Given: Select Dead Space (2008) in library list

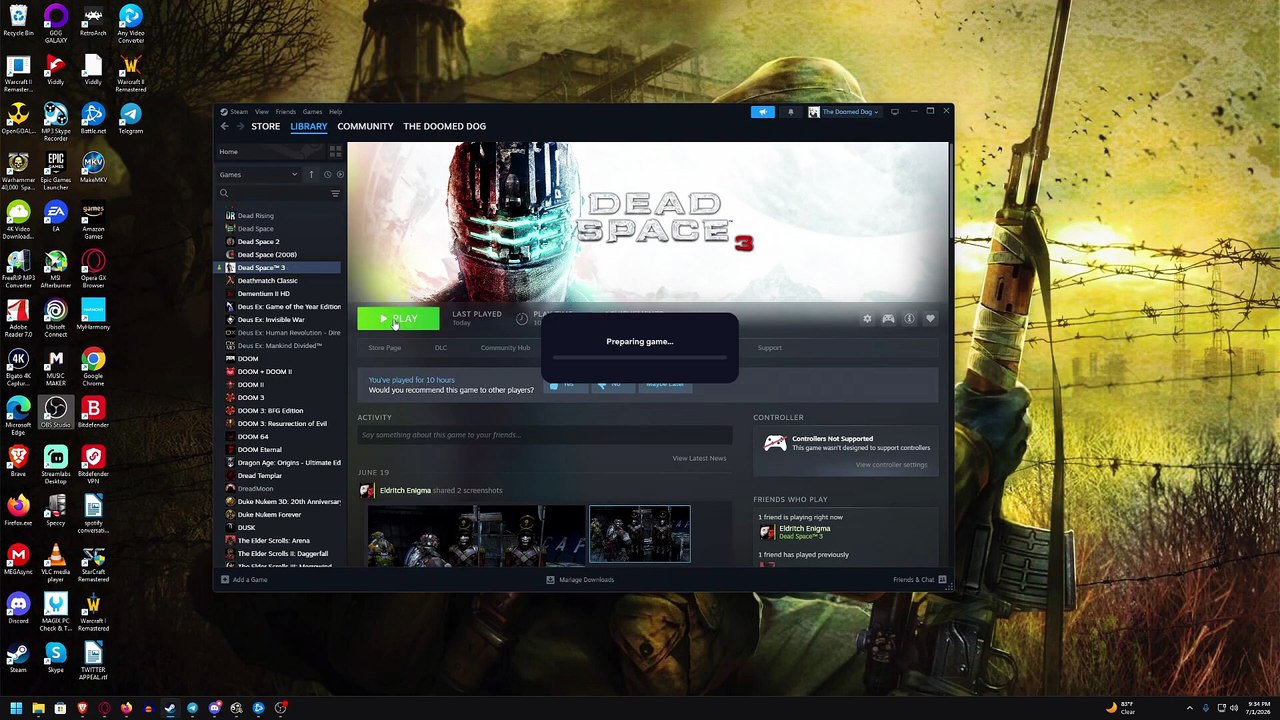Looking at the screenshot, I should (x=267, y=255).
